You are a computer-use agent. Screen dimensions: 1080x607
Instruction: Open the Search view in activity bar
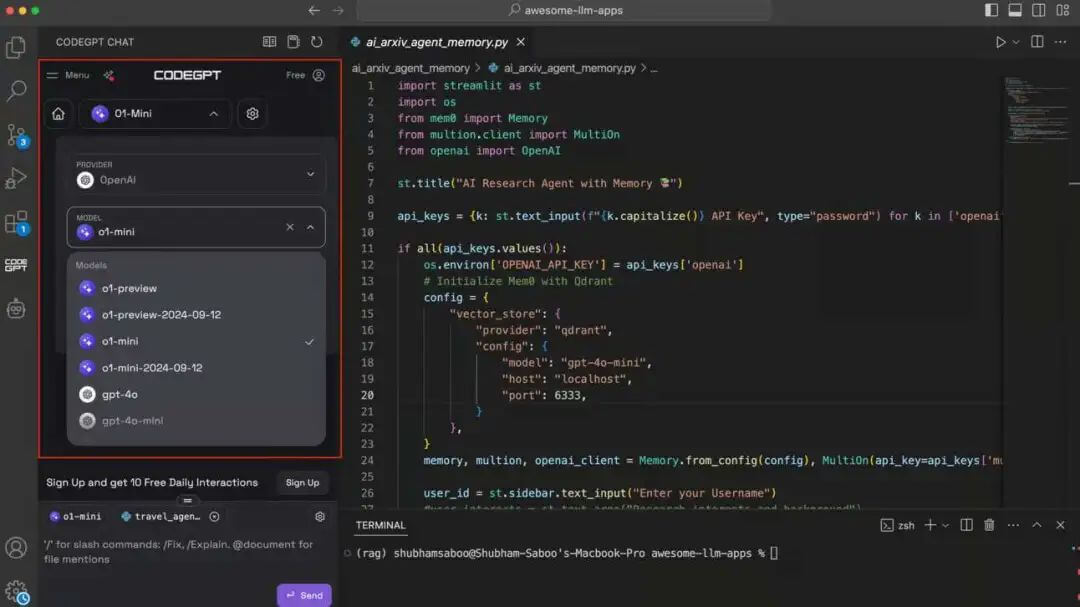[16, 90]
